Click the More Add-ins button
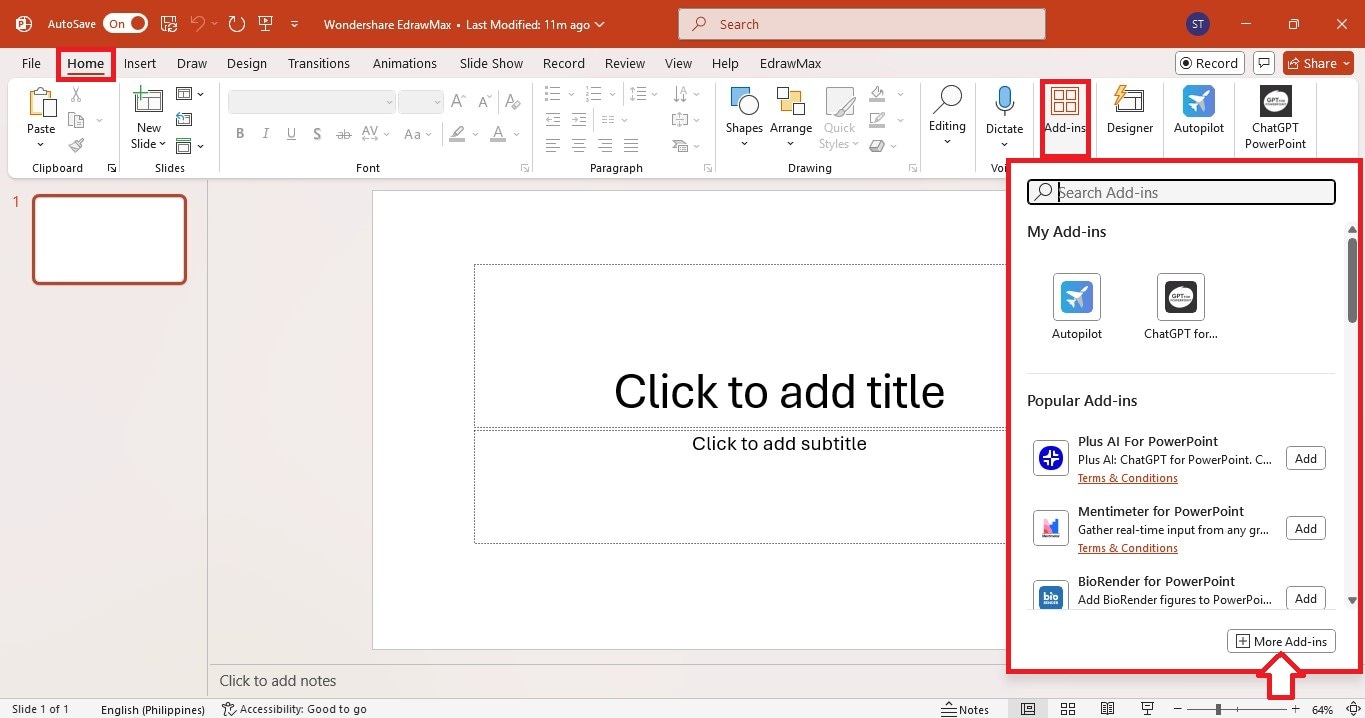Viewport: 1365px width, 718px height. [x=1281, y=641]
